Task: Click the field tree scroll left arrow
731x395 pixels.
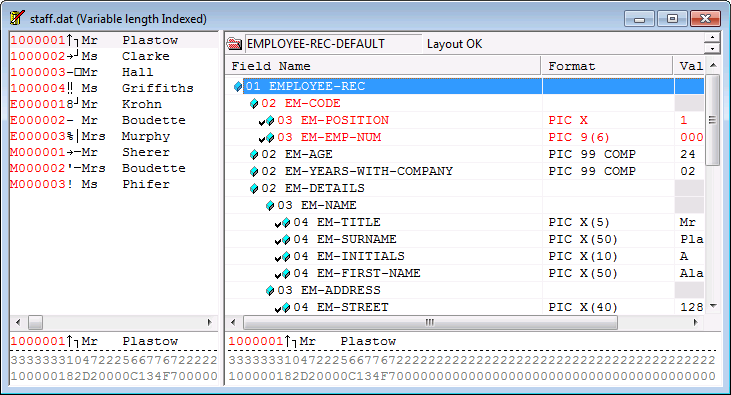Action: click(x=234, y=322)
